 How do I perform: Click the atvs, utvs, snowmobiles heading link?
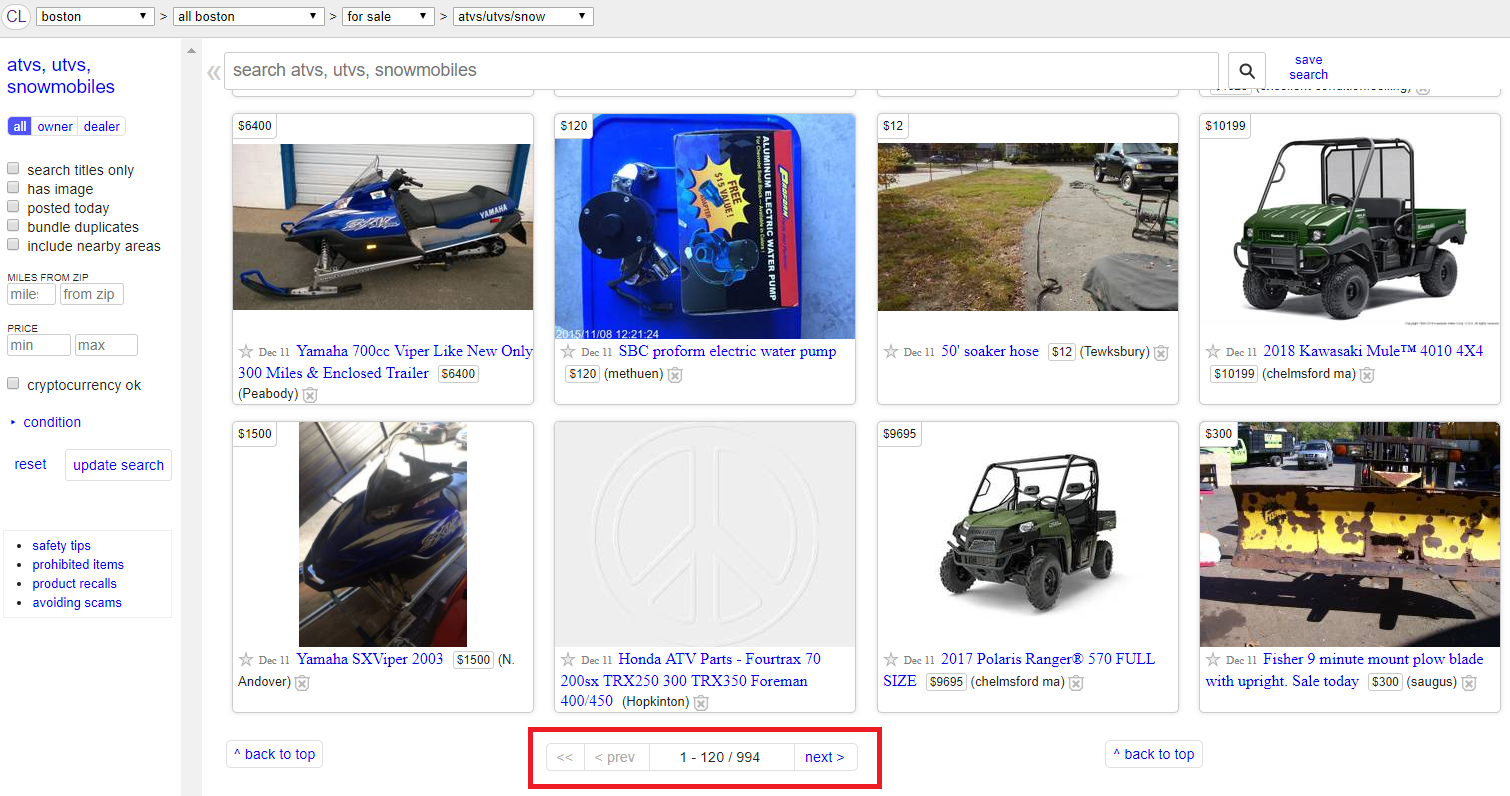click(61, 76)
